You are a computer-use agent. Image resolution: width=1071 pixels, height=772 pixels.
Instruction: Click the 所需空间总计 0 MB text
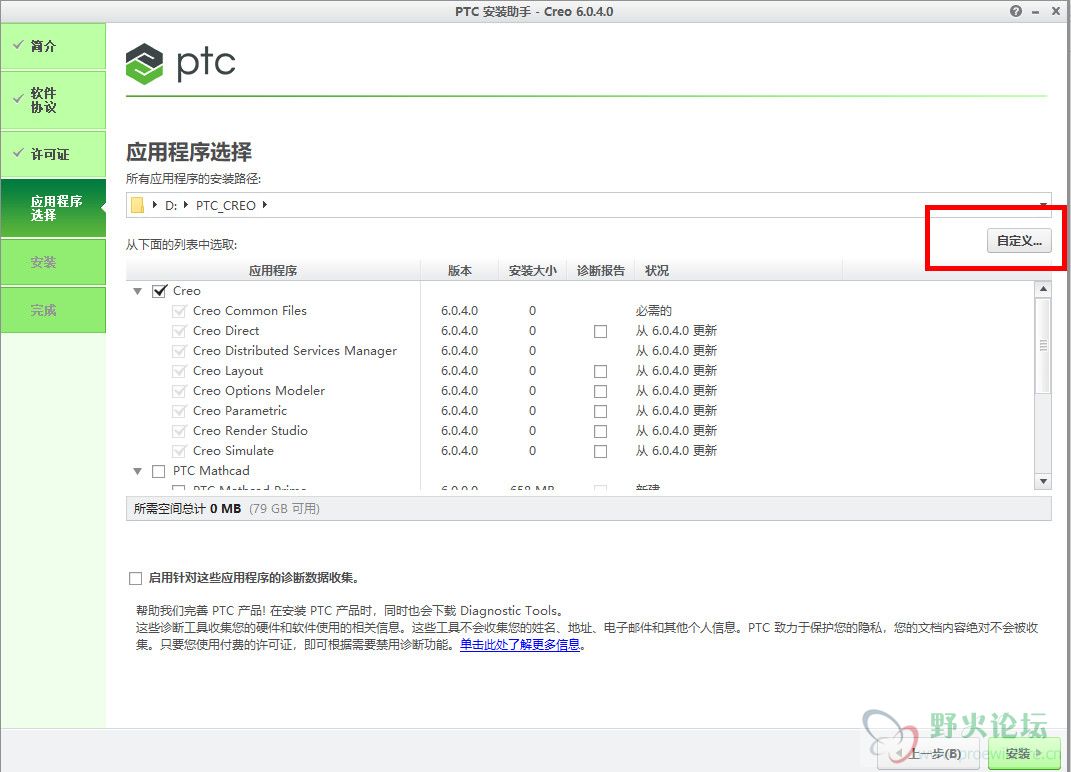pos(187,509)
